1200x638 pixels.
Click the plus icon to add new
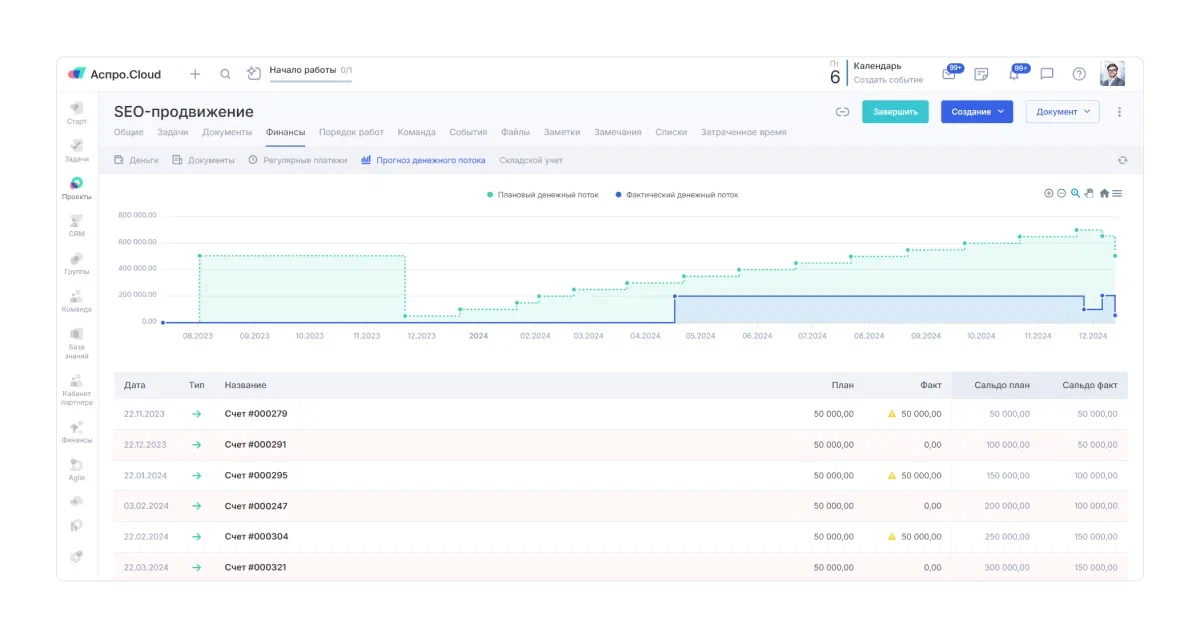click(x=195, y=74)
